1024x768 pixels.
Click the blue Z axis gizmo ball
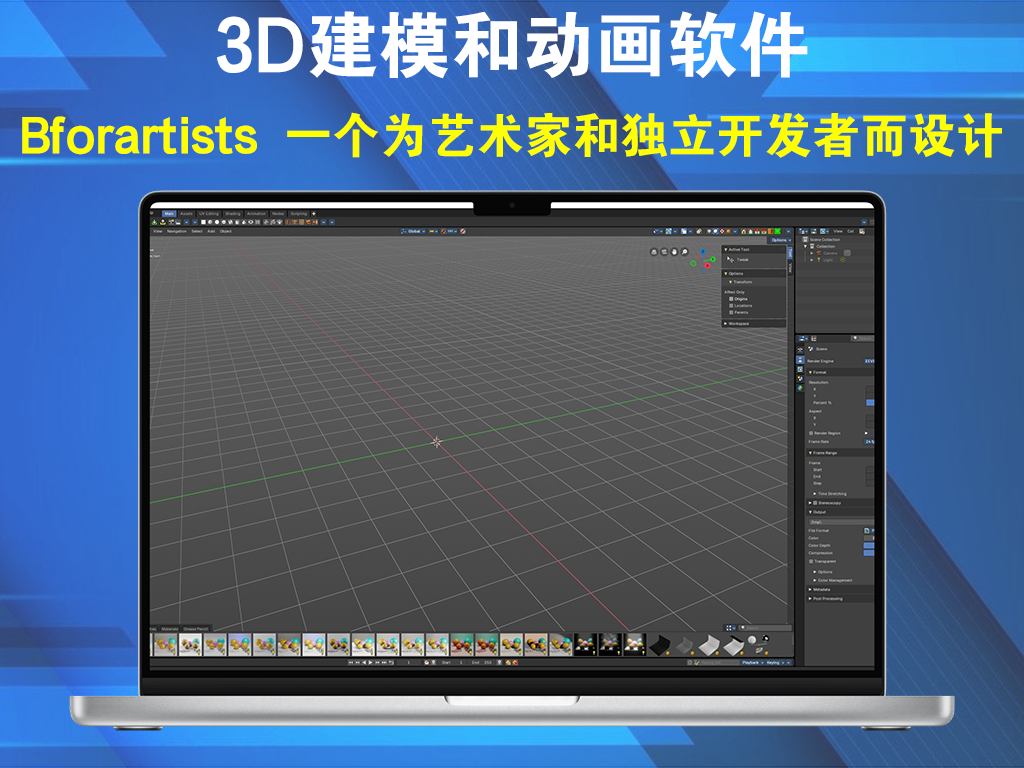702,252
